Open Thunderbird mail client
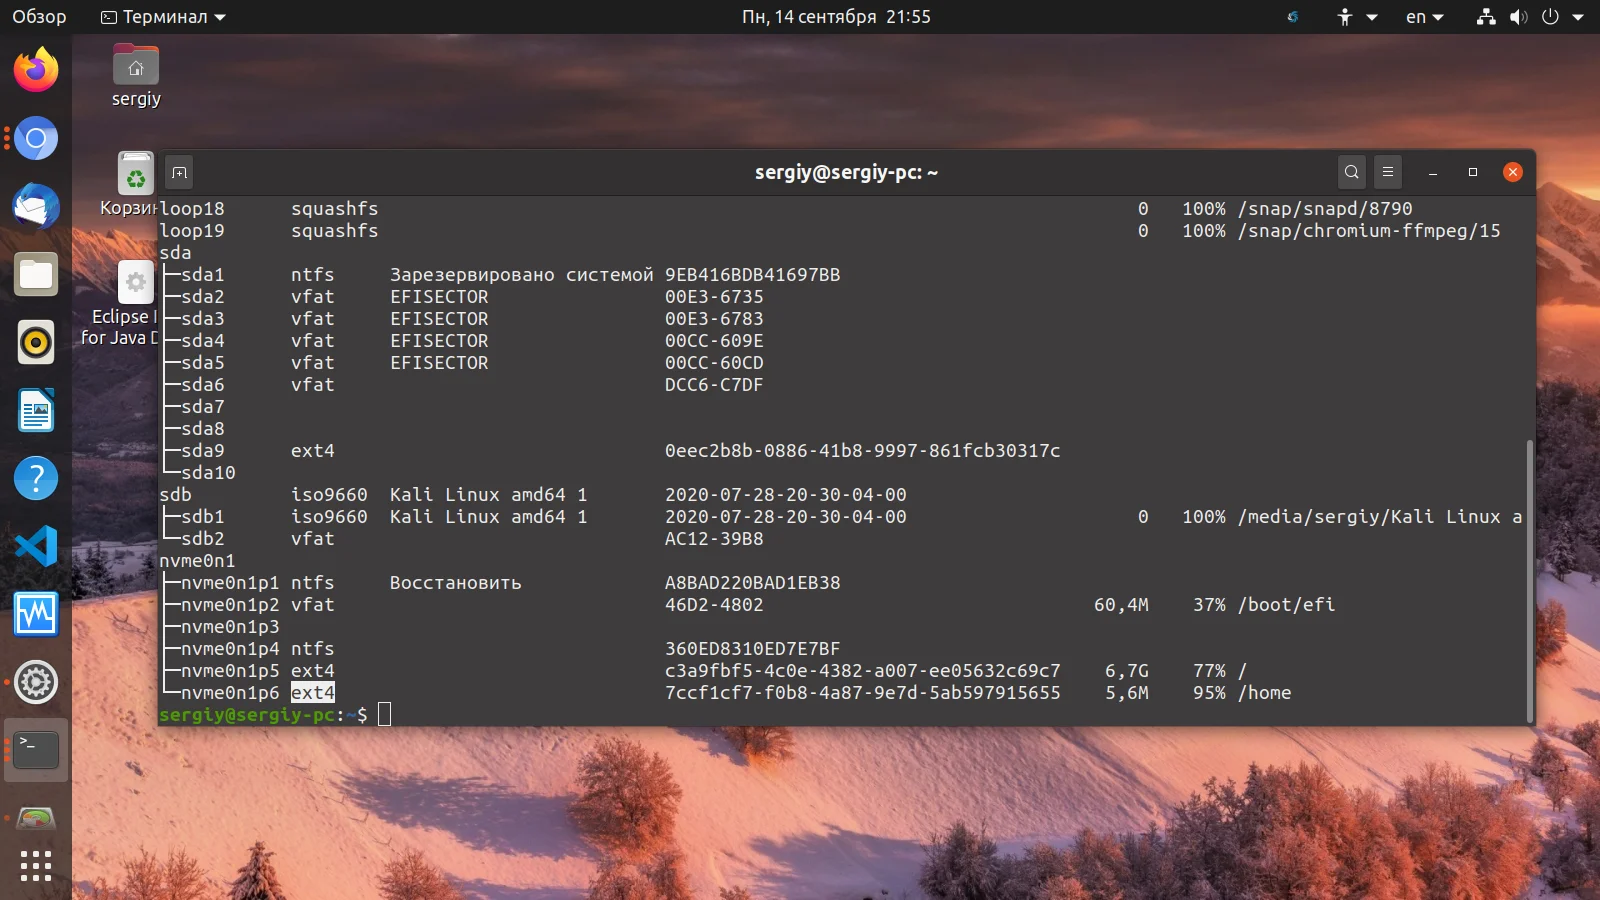The height and width of the screenshot is (900, 1600). pos(36,206)
